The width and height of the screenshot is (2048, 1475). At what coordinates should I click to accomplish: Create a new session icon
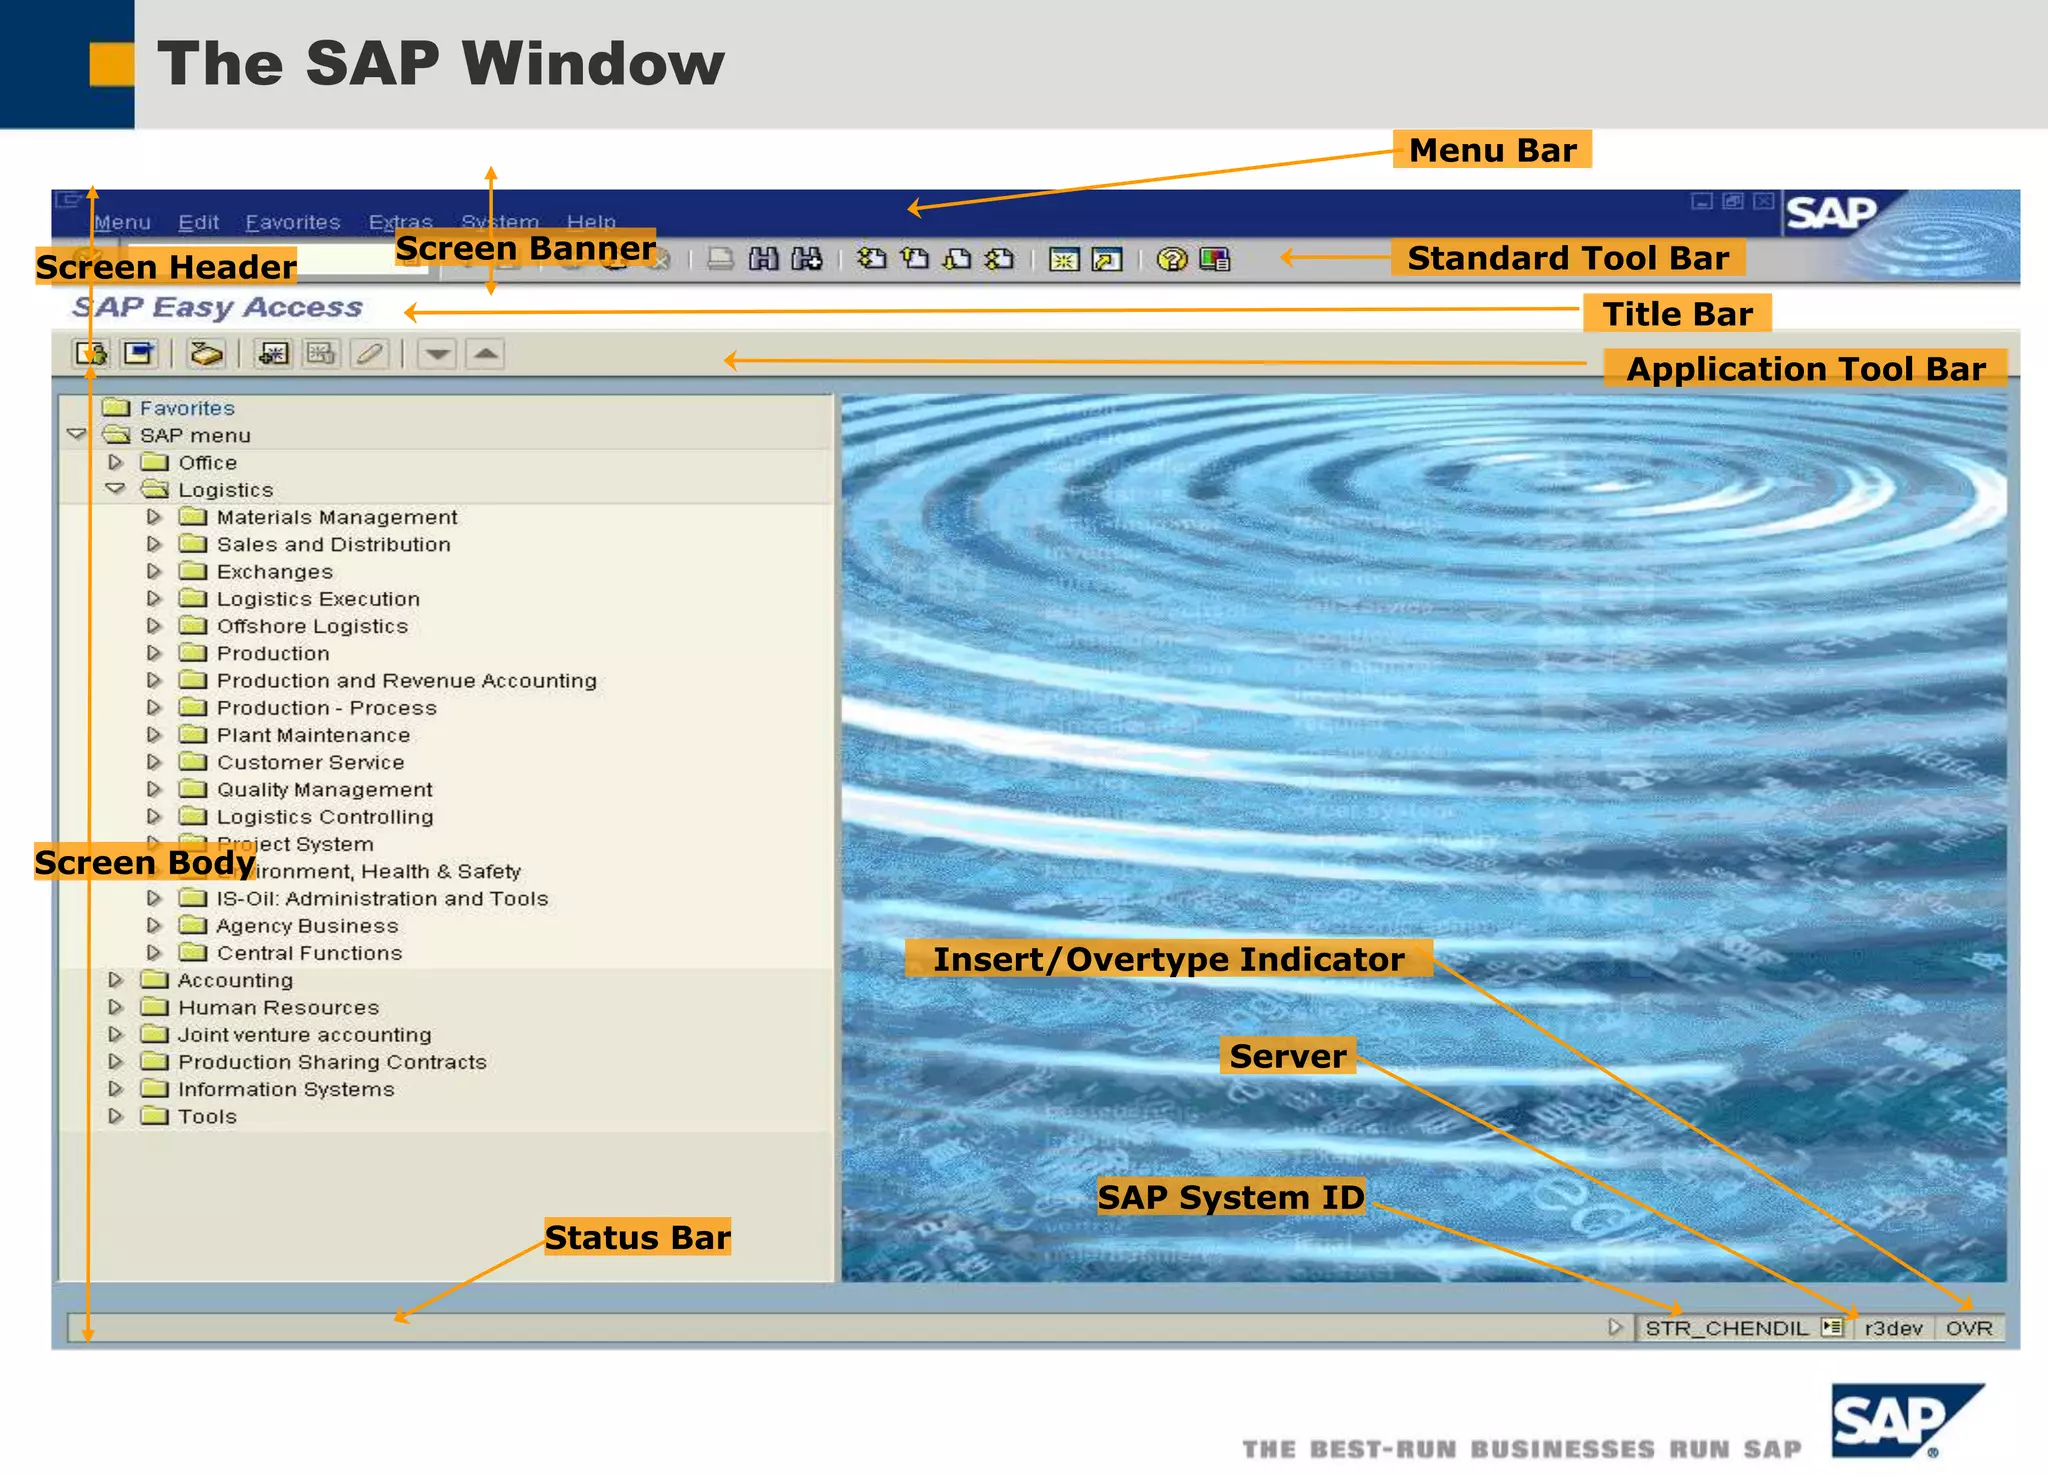[1064, 261]
